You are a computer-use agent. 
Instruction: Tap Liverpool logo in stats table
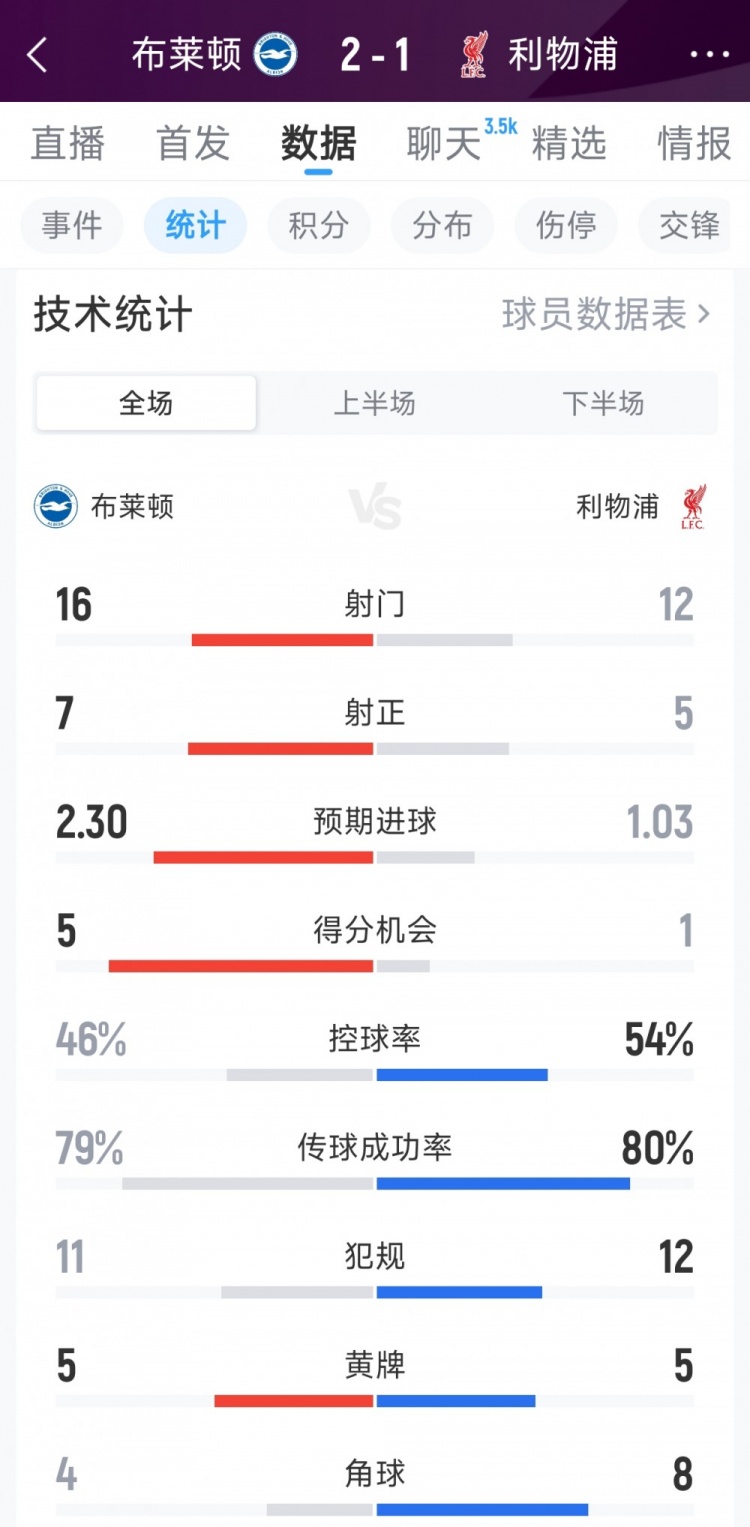[692, 507]
